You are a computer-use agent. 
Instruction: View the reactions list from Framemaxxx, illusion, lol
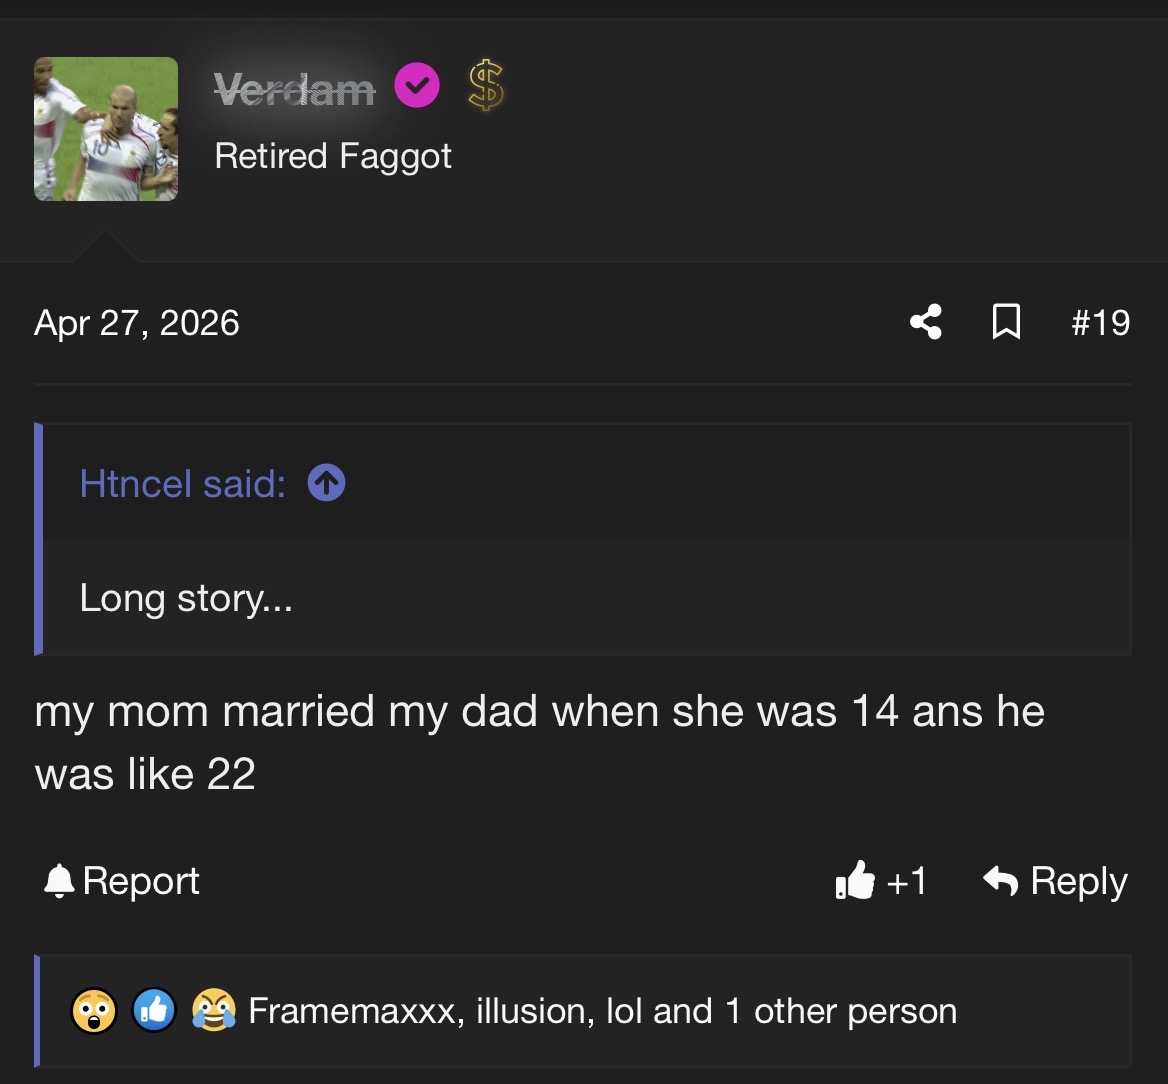602,1011
